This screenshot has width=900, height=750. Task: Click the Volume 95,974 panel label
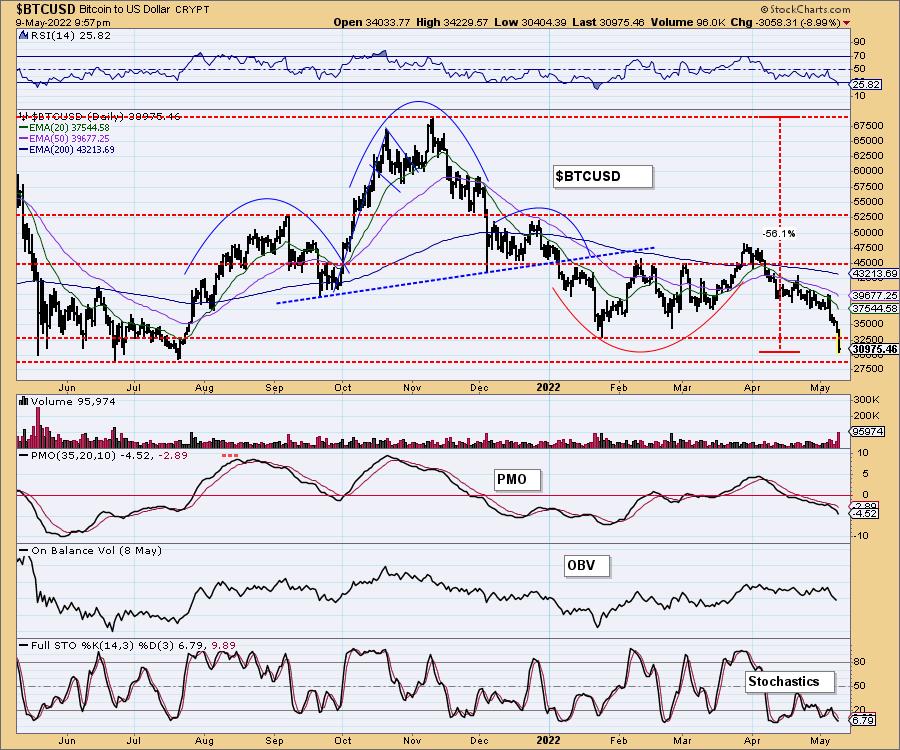click(x=73, y=401)
